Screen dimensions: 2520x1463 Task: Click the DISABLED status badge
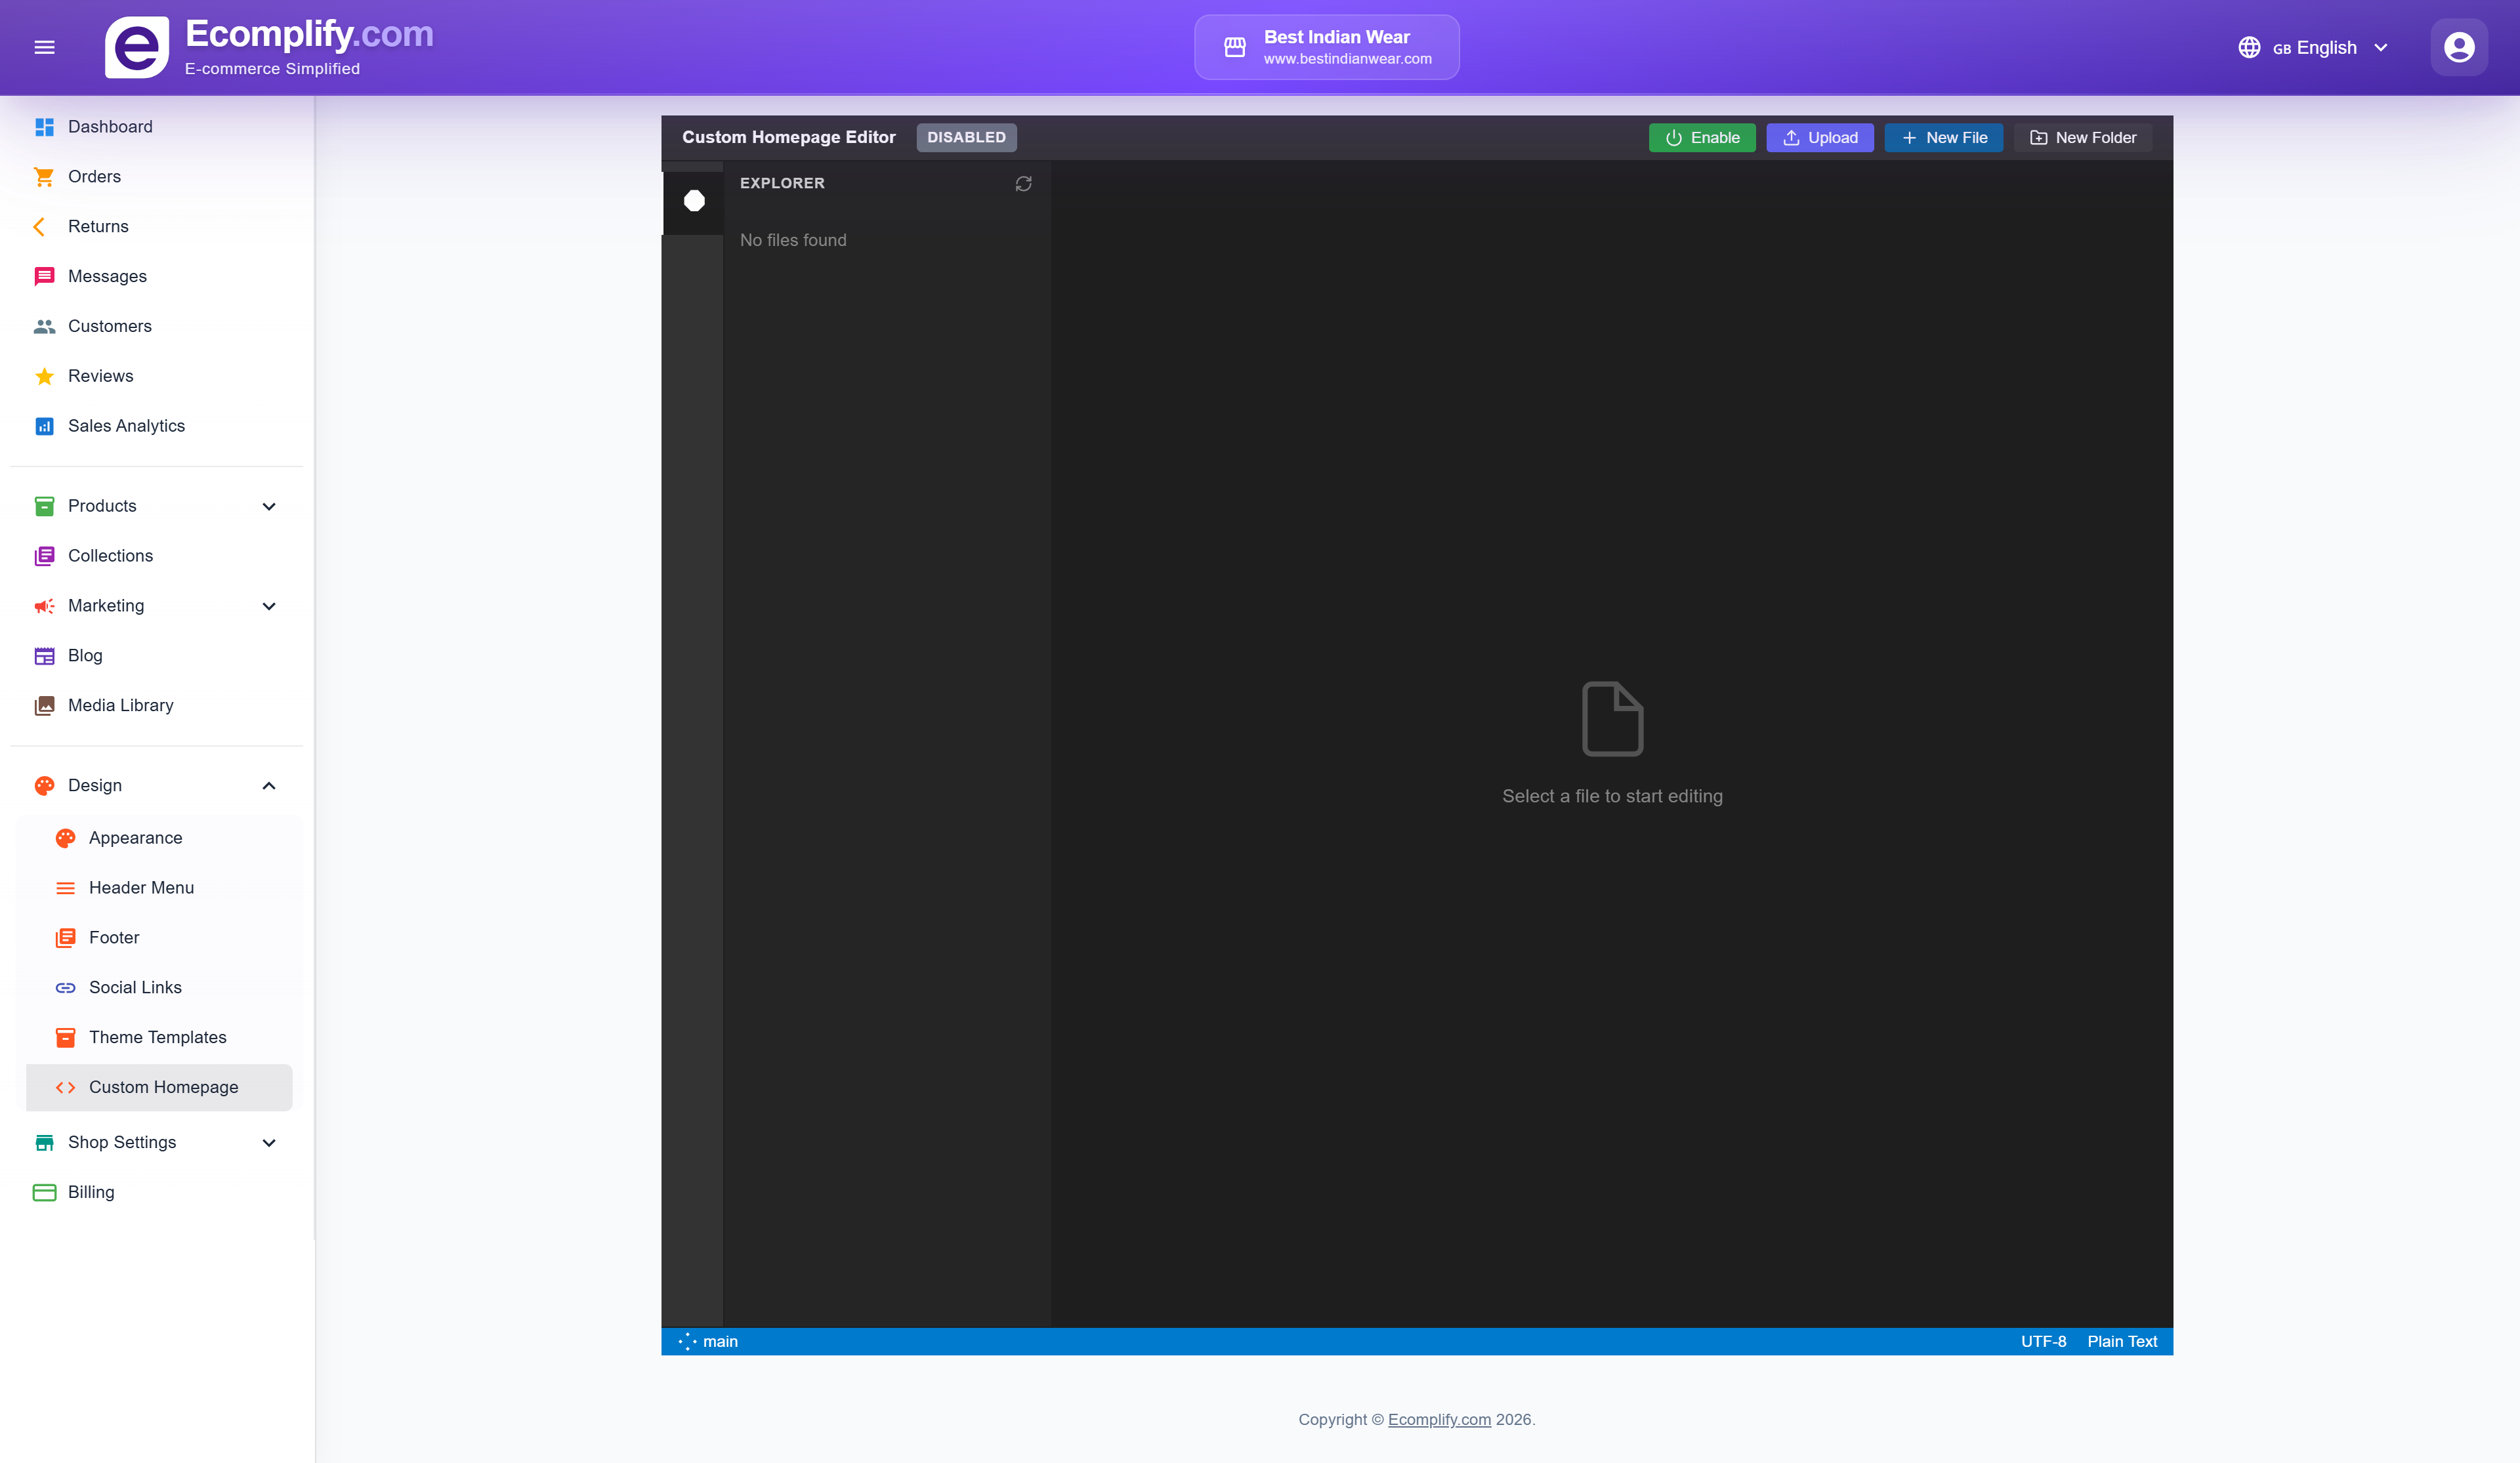point(965,137)
